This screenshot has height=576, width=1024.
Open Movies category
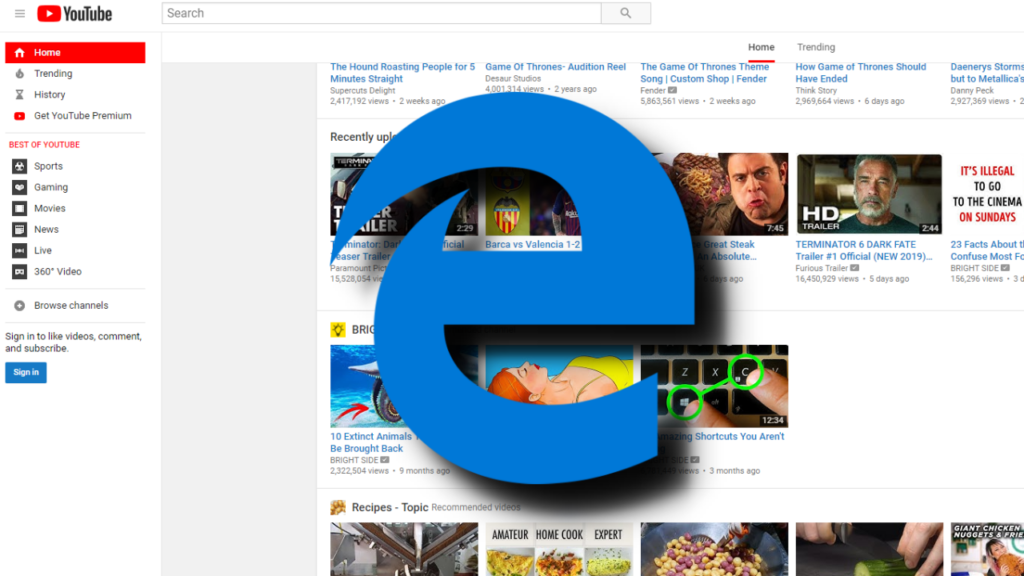tap(75, 208)
